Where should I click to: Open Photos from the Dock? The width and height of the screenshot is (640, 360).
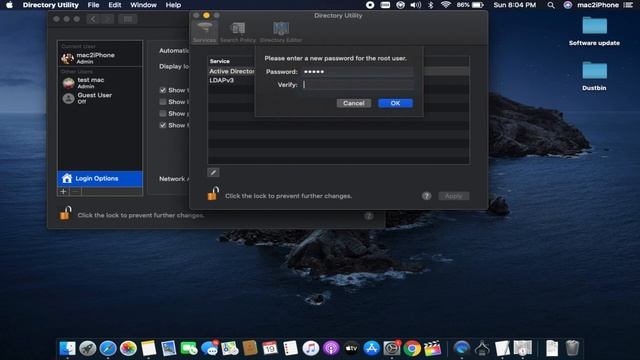[128, 348]
